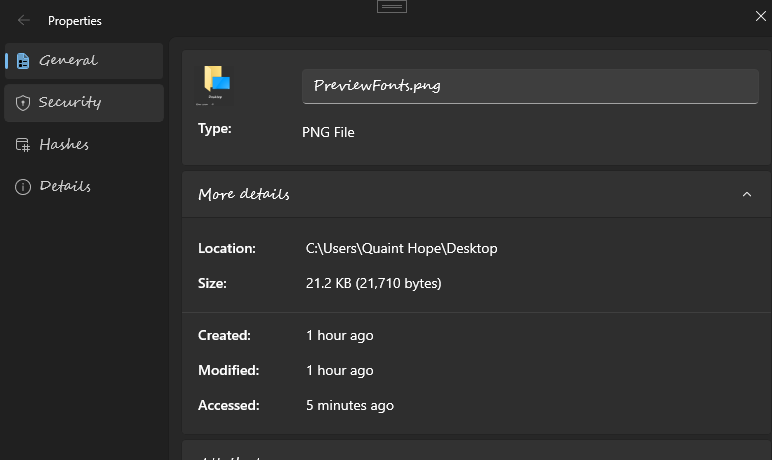Viewport: 772px width, 460px height.
Task: Click the back arrow next to Properties
Action: (x=24, y=20)
